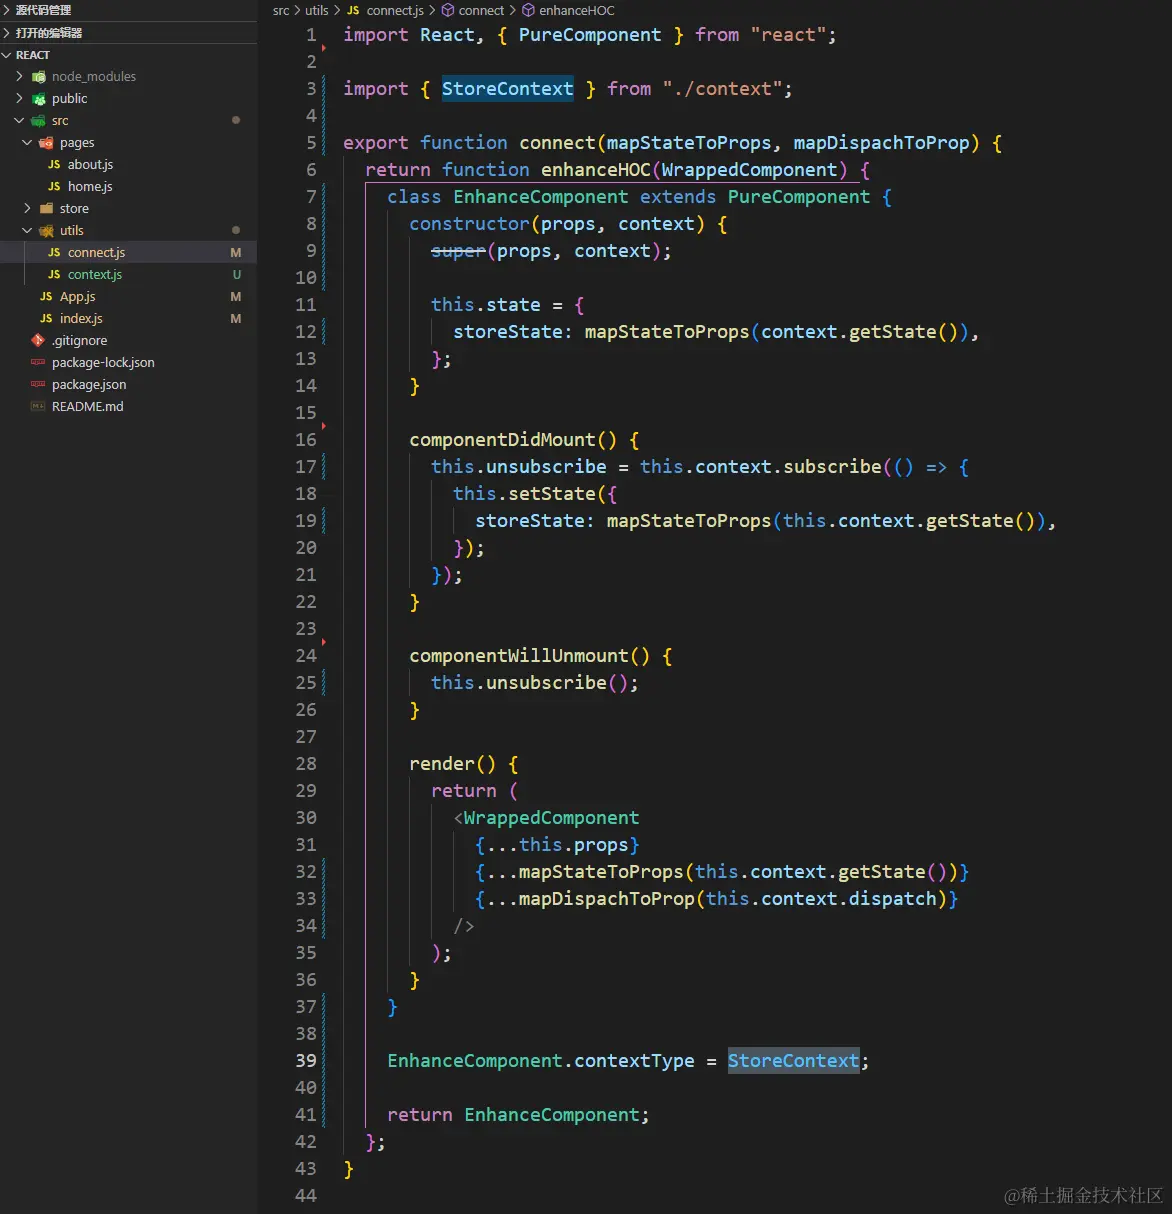This screenshot has height=1214, width=1172.
Task: Click the JS icon of about.js
Action: coord(54,164)
